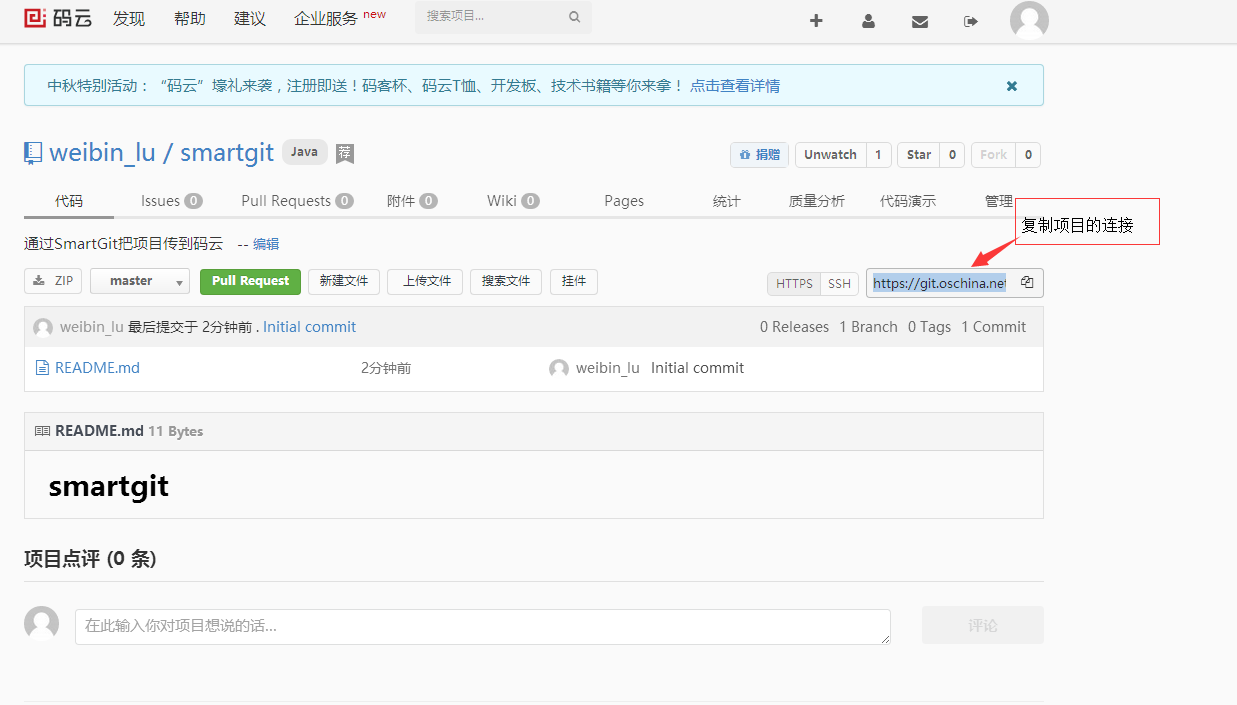Image resolution: width=1237 pixels, height=705 pixels.
Task: Open the 附件 tab
Action: pyautogui.click(x=412, y=201)
